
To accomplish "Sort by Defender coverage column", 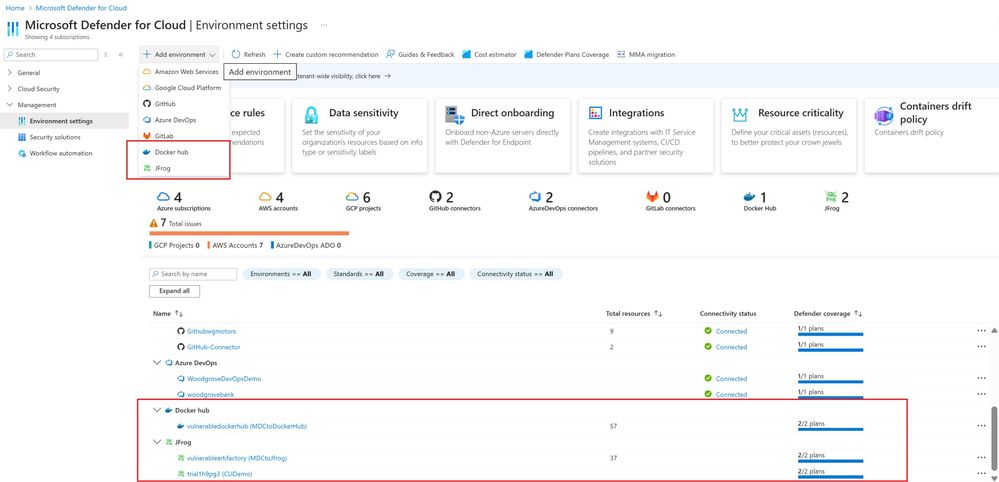I will [826, 314].
